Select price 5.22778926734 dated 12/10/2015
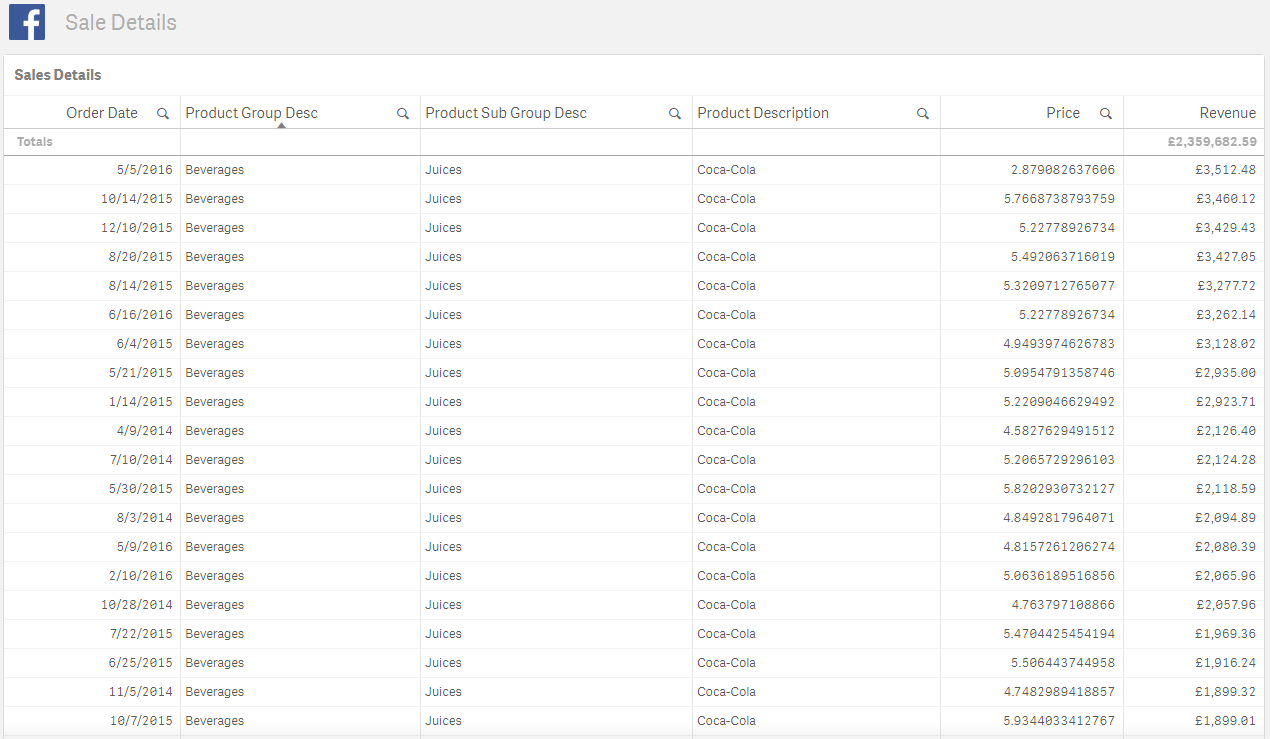Screen dimensions: 1270x739 point(1066,228)
